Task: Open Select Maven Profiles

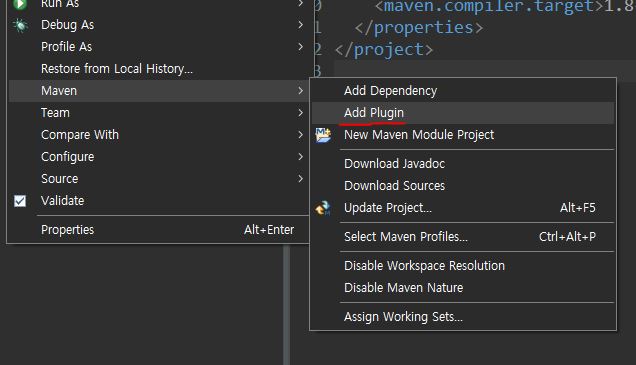Action: pos(463,236)
